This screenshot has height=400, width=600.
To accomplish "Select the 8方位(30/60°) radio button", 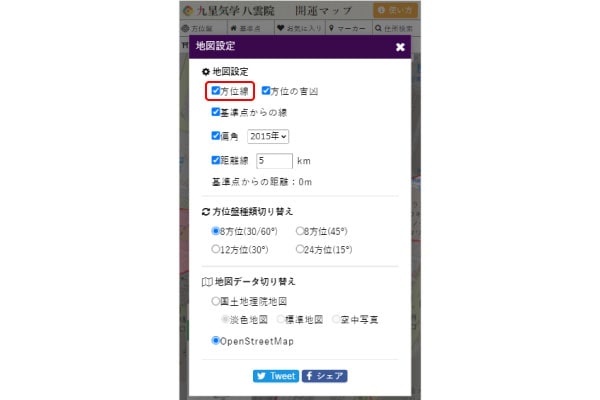I will (x=215, y=231).
